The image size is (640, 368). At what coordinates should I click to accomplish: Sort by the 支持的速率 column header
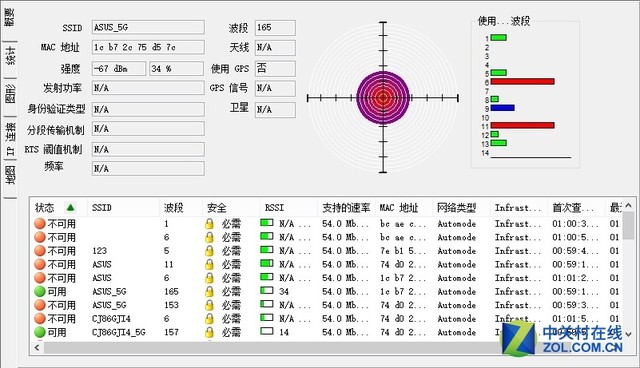pyautogui.click(x=346, y=208)
